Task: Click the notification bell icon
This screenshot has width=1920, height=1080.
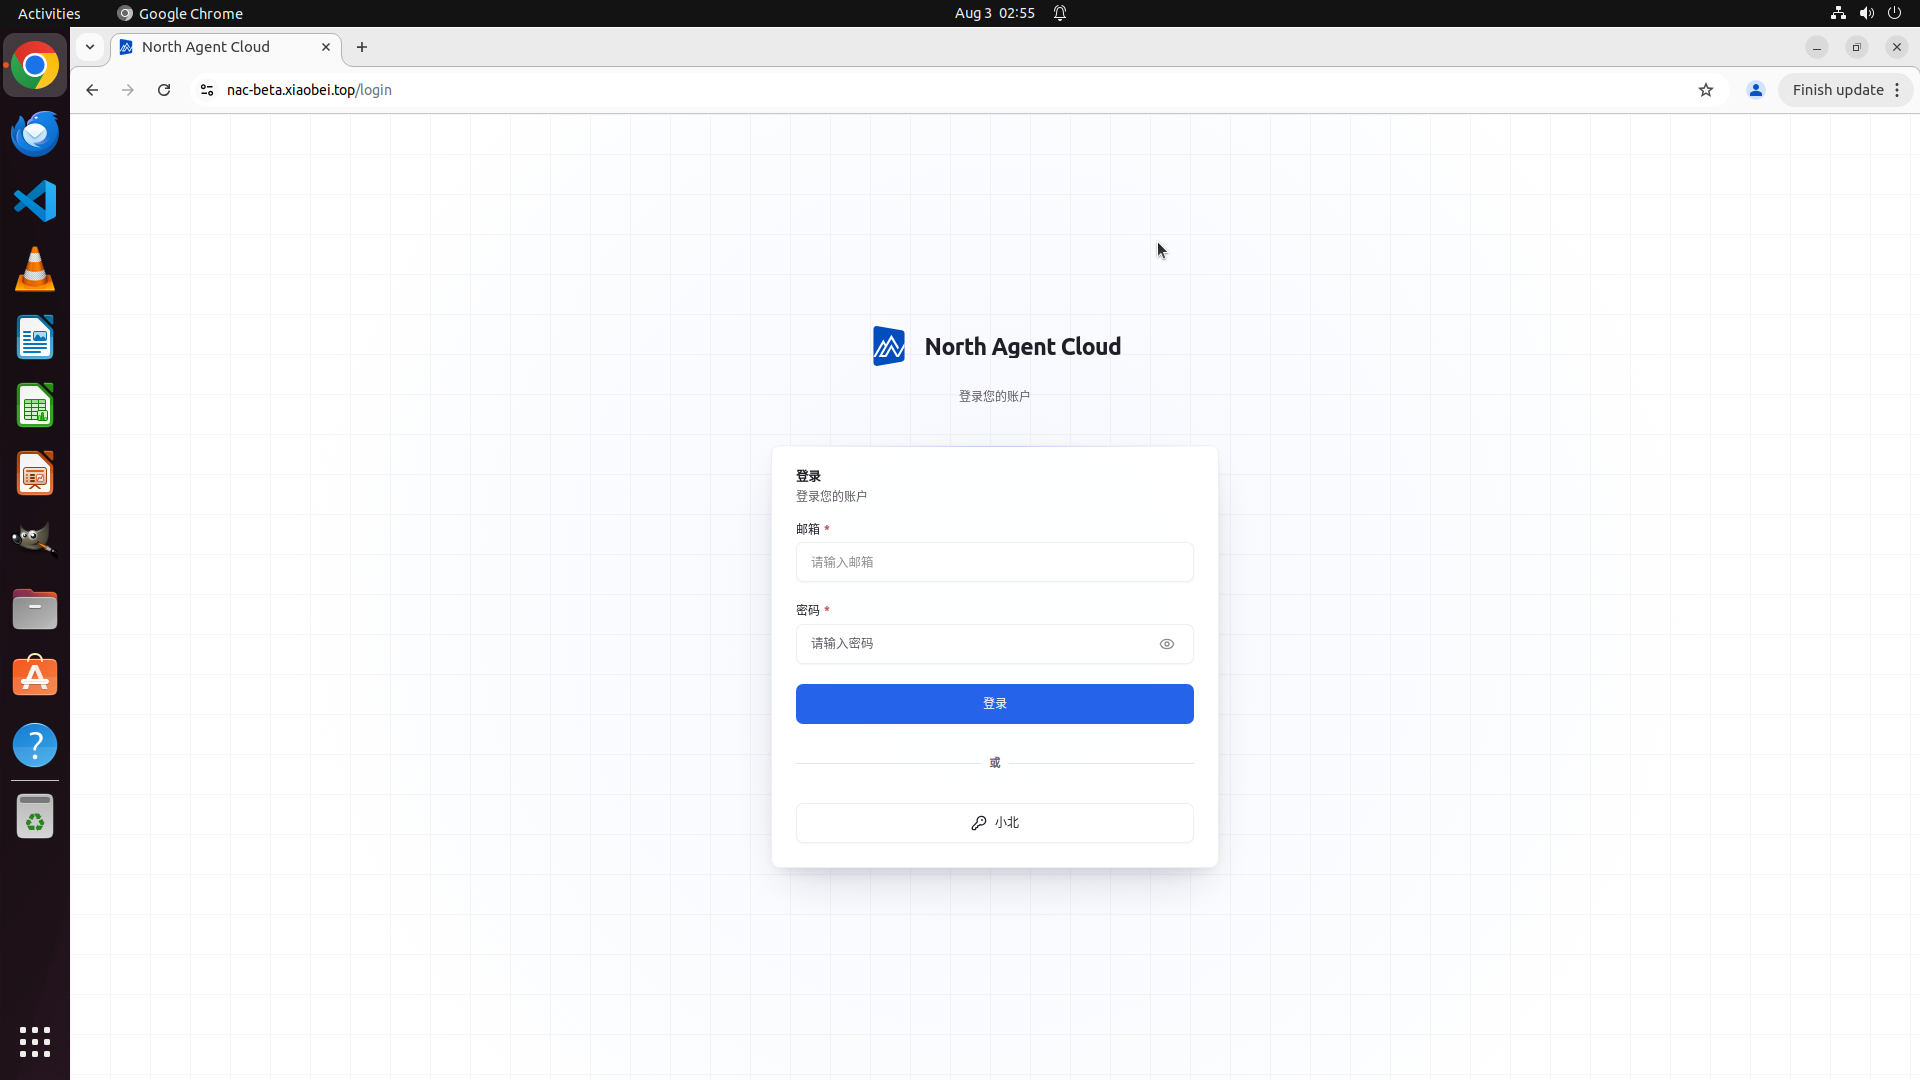Action: (x=1060, y=13)
